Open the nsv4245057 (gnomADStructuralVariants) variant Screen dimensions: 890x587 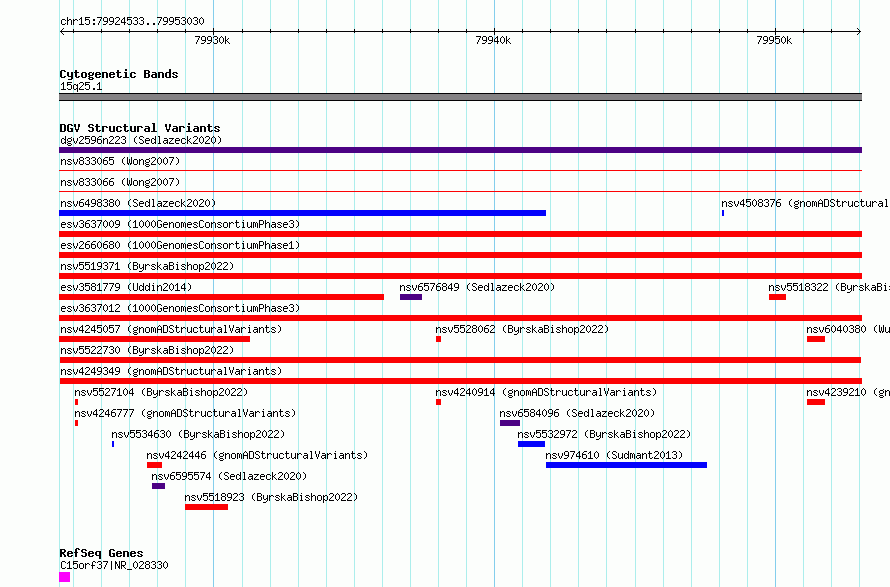click(171, 329)
